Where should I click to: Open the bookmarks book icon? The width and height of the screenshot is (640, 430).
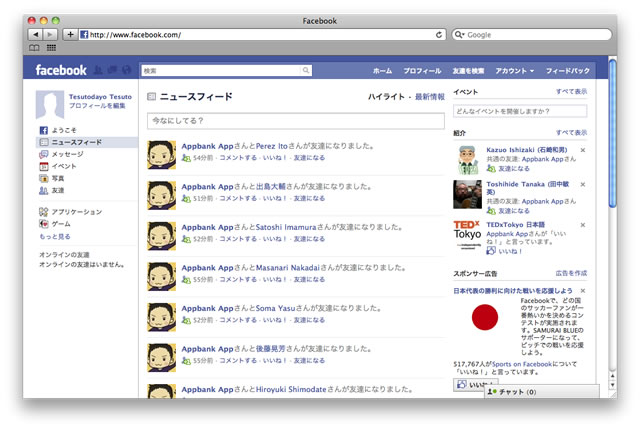34,48
